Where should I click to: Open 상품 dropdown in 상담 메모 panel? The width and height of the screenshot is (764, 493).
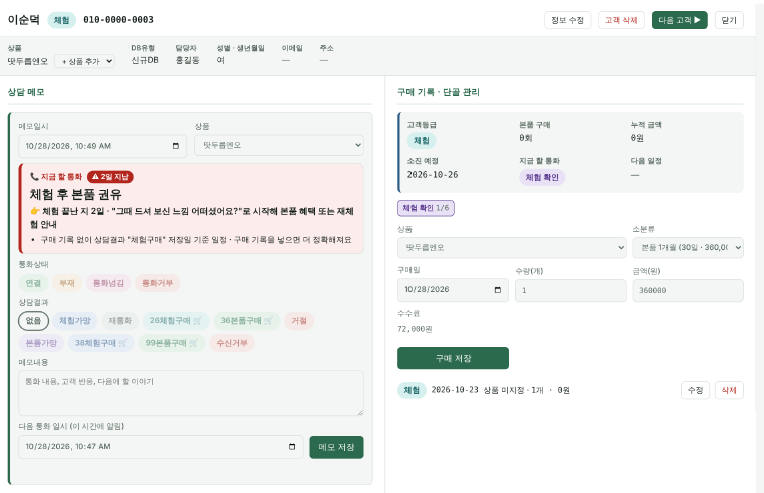pyautogui.click(x=279, y=145)
